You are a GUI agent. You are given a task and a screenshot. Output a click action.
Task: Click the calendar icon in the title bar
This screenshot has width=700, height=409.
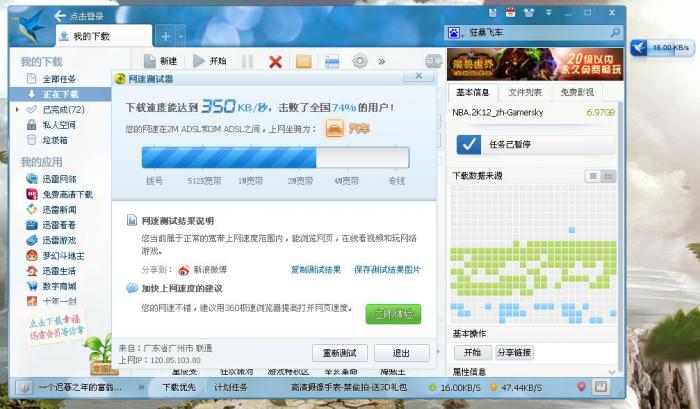(x=510, y=13)
